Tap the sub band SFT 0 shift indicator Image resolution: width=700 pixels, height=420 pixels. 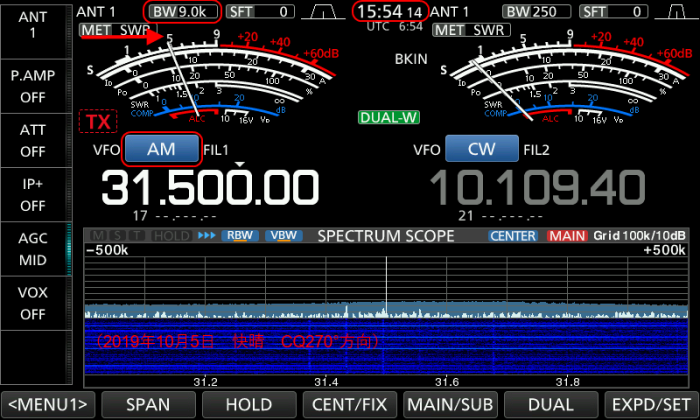614,12
